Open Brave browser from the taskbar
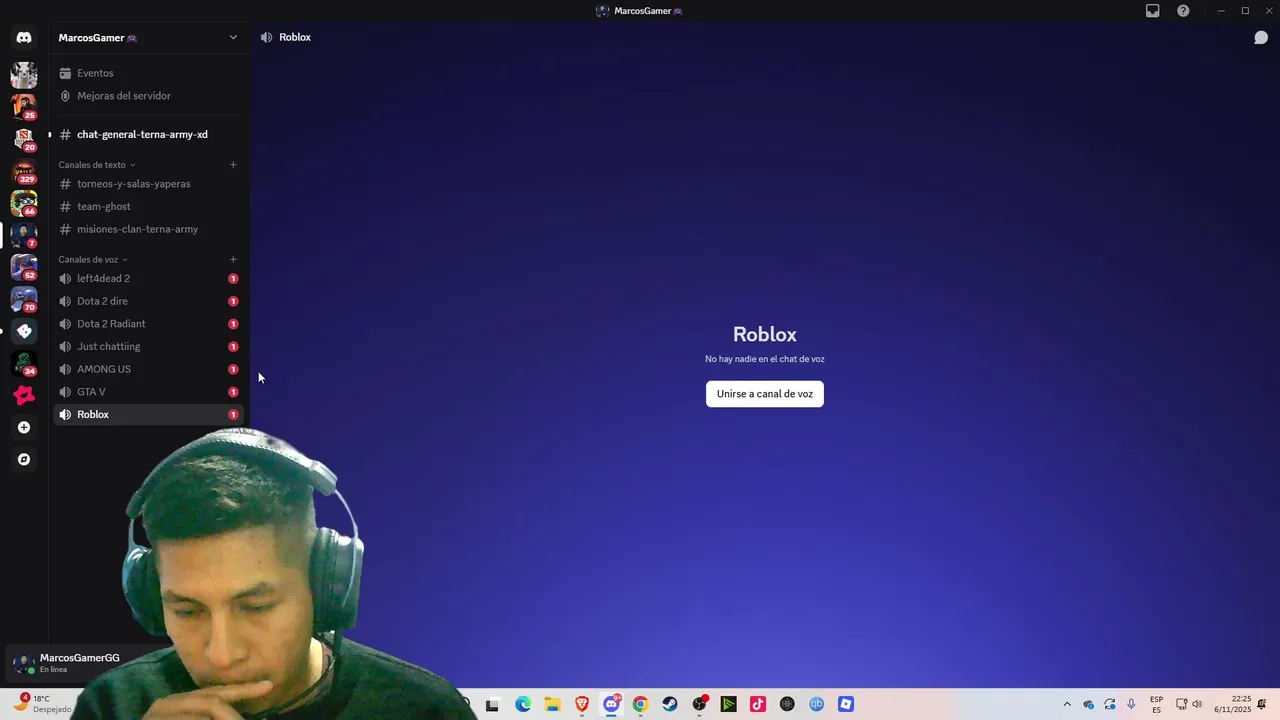The height and width of the screenshot is (720, 1280). click(582, 705)
